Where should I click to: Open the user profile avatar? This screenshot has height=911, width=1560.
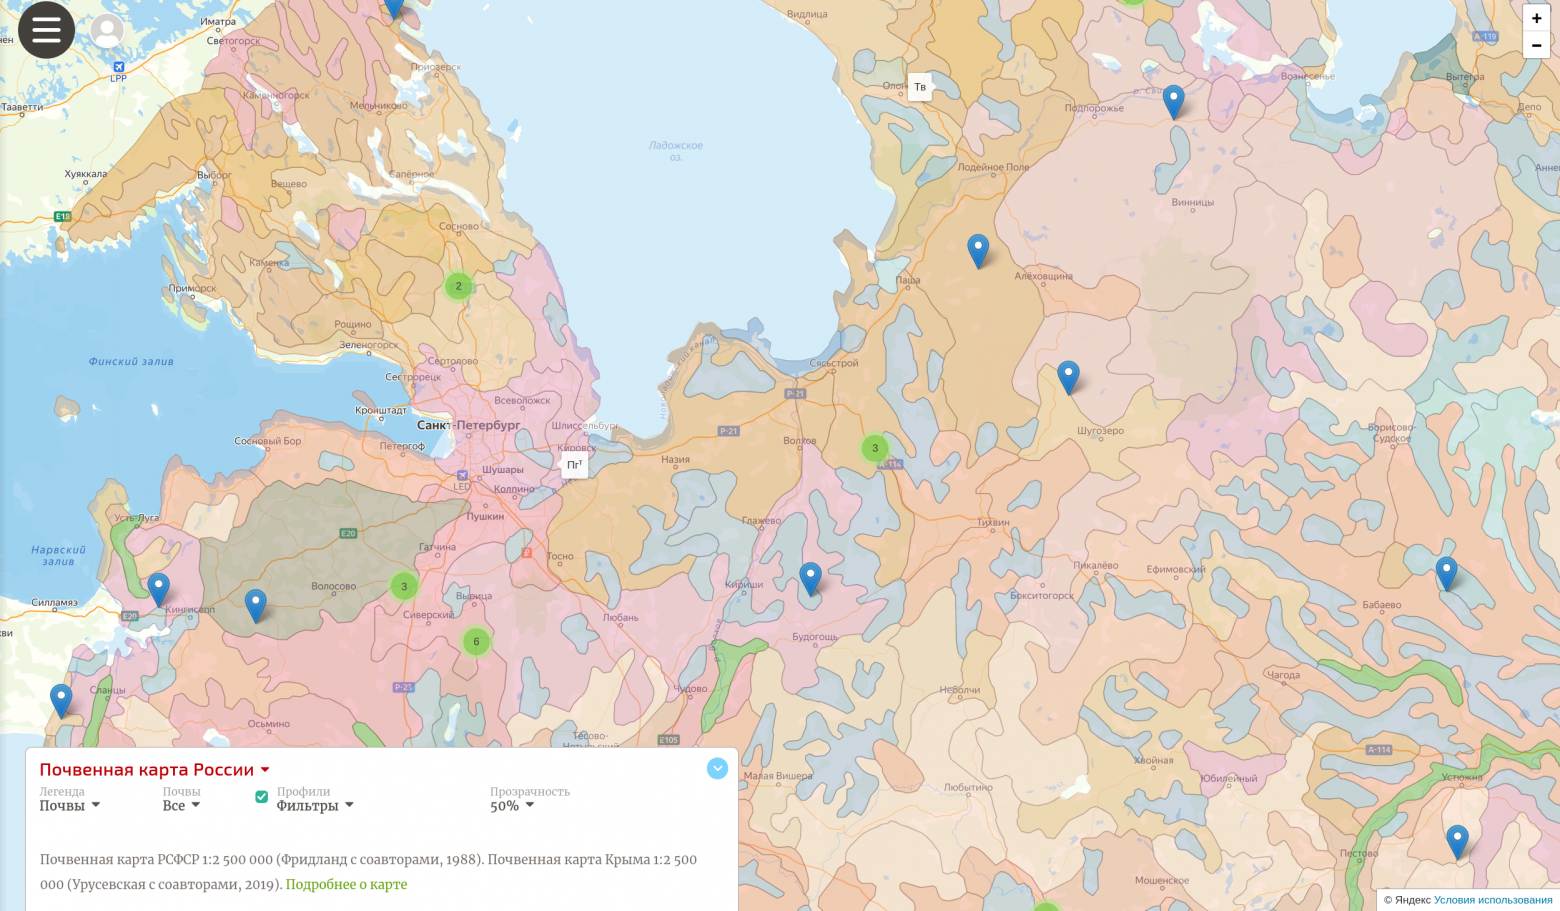(107, 30)
